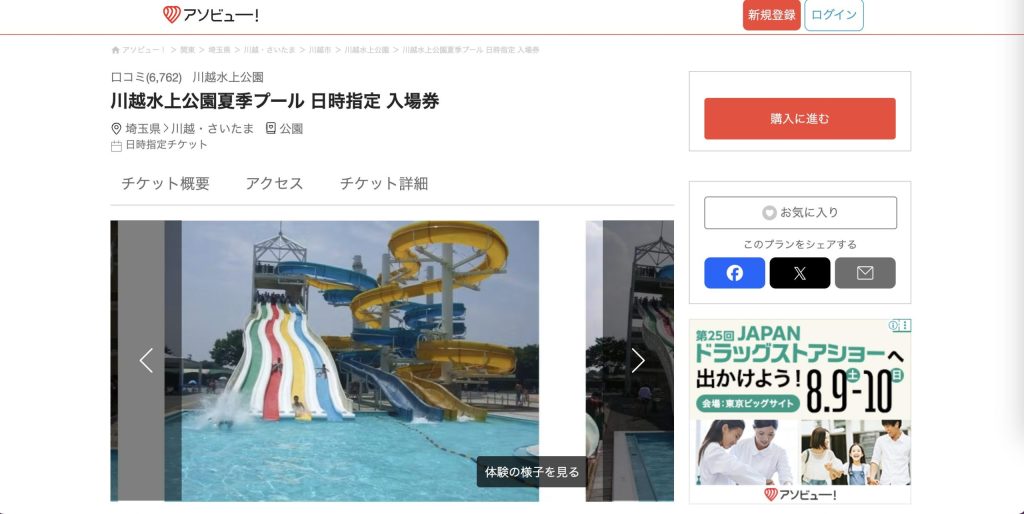Click the home icon in breadcrumb

tap(116, 50)
